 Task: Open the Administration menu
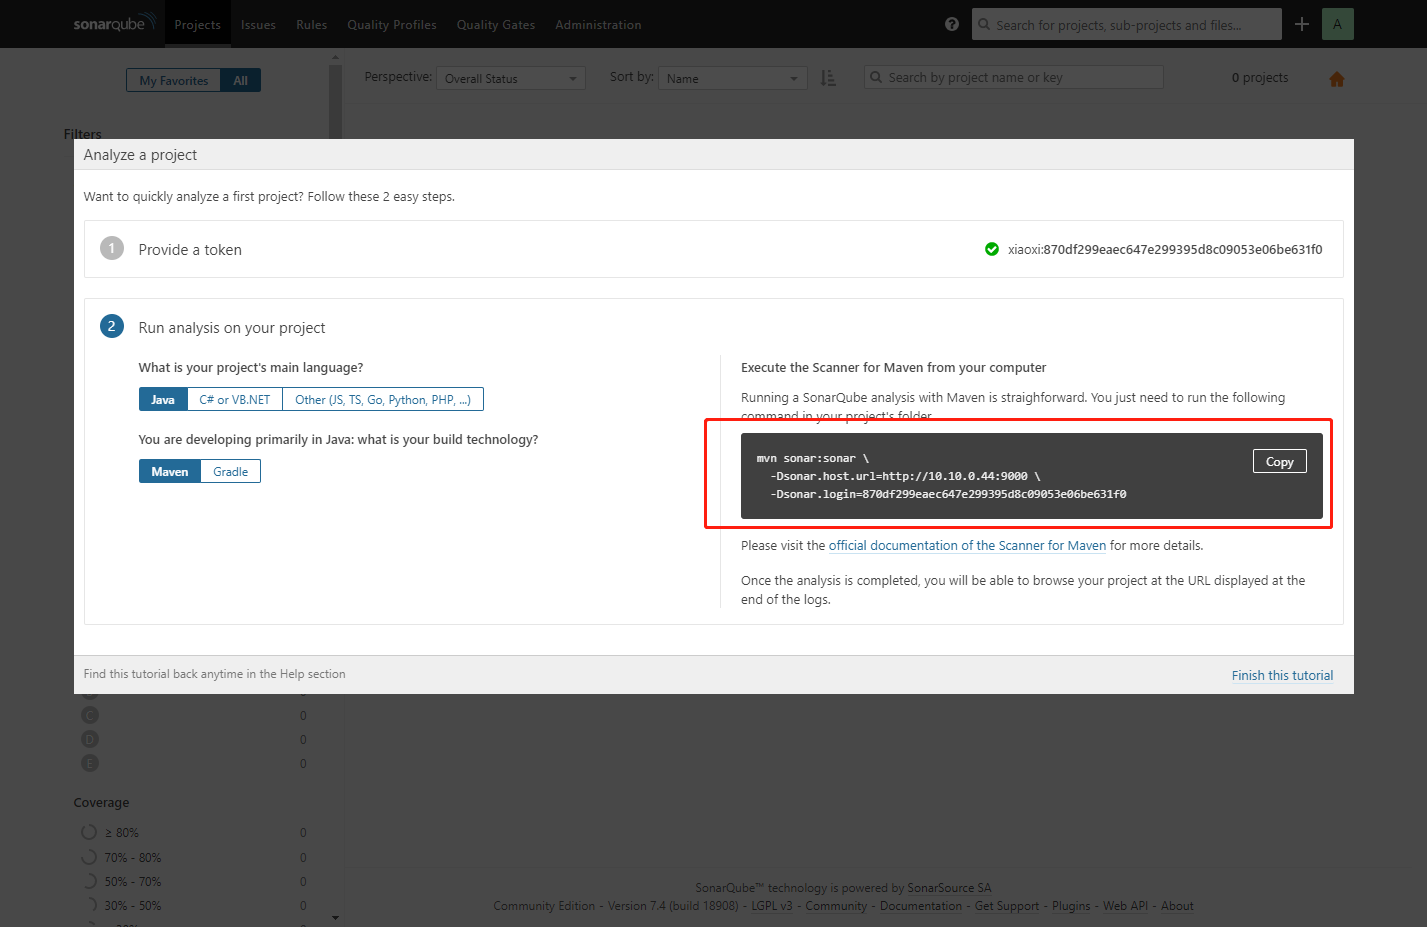[x=598, y=24]
